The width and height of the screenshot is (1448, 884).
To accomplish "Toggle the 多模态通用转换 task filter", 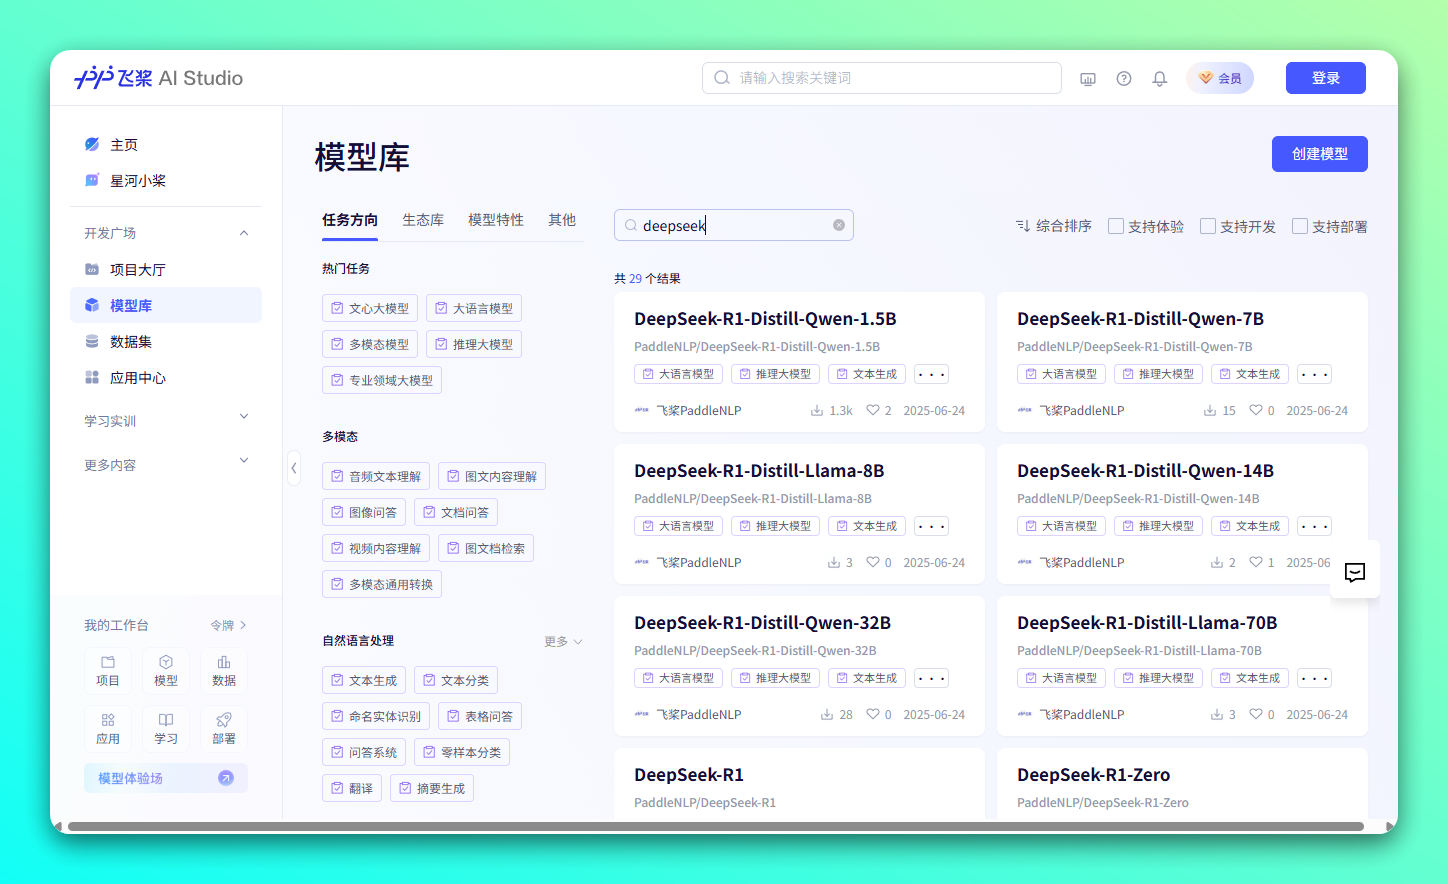I will tap(382, 584).
